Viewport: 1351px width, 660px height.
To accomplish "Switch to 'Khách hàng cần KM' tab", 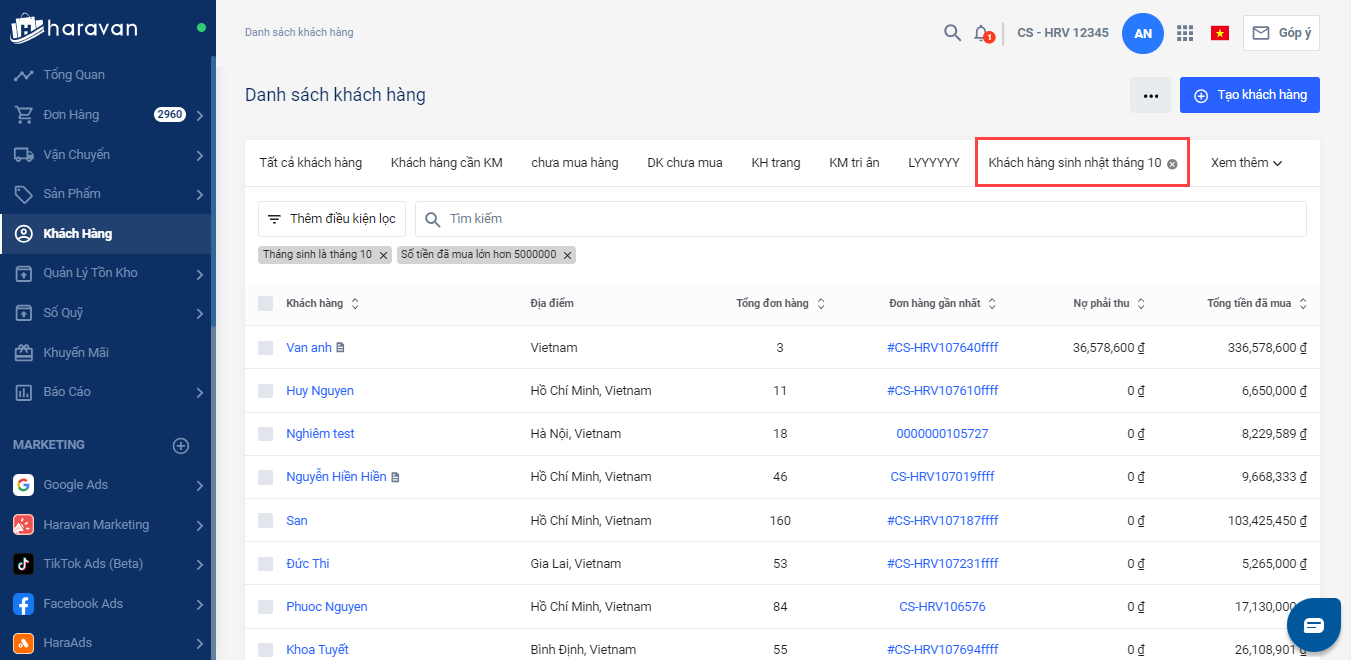I will click(x=446, y=163).
